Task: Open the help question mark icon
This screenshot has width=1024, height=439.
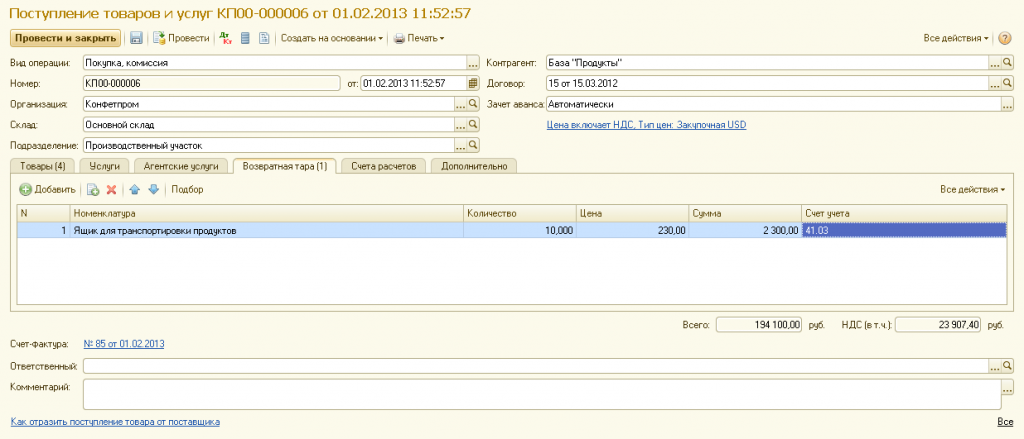Action: pyautogui.click(x=1004, y=38)
